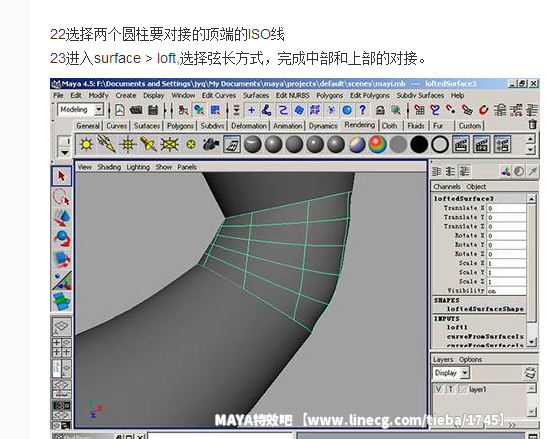Open Edit Curves menu
Screen dimensions: 546x439
tap(219, 95)
